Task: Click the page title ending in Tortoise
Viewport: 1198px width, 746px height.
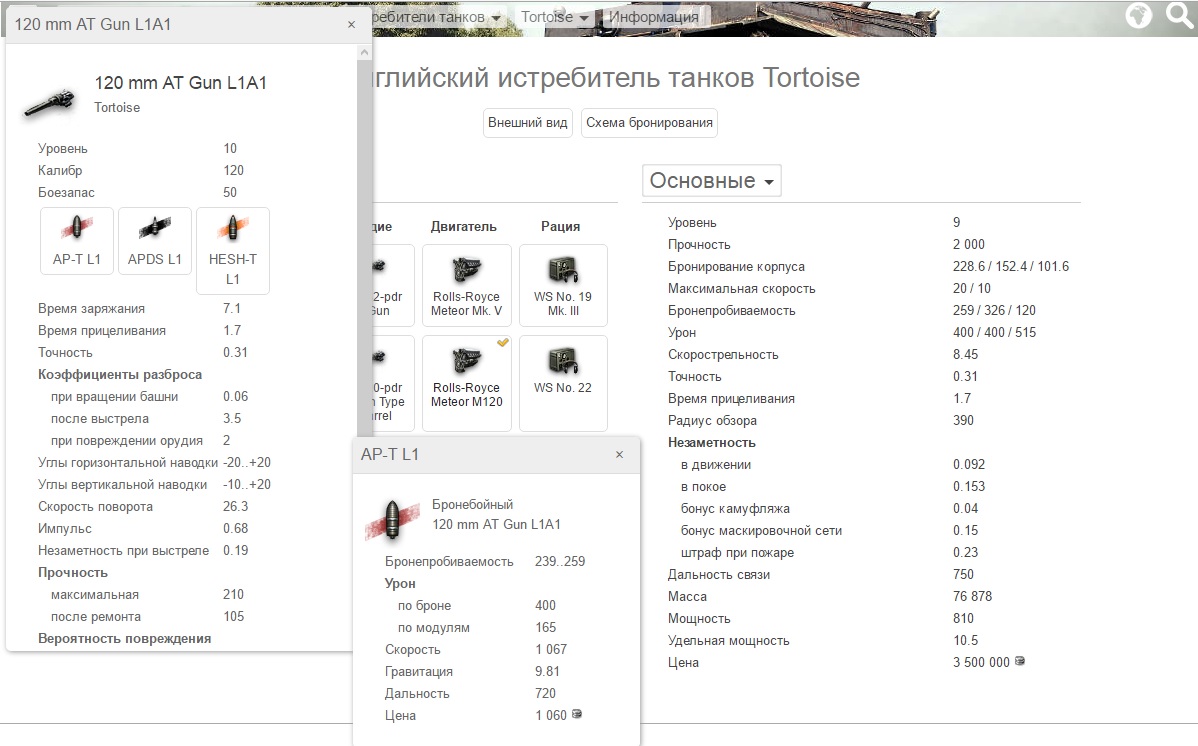Action: [x=617, y=77]
